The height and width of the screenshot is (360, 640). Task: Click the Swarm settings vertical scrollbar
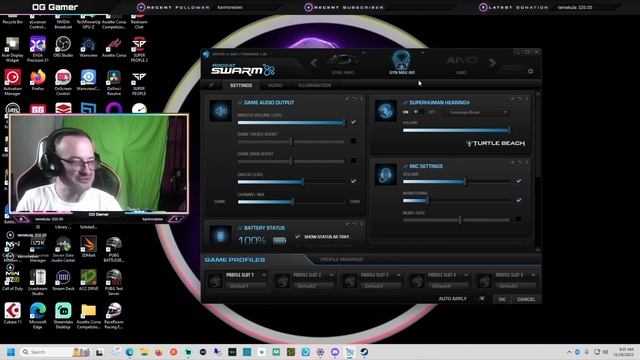(x=538, y=171)
